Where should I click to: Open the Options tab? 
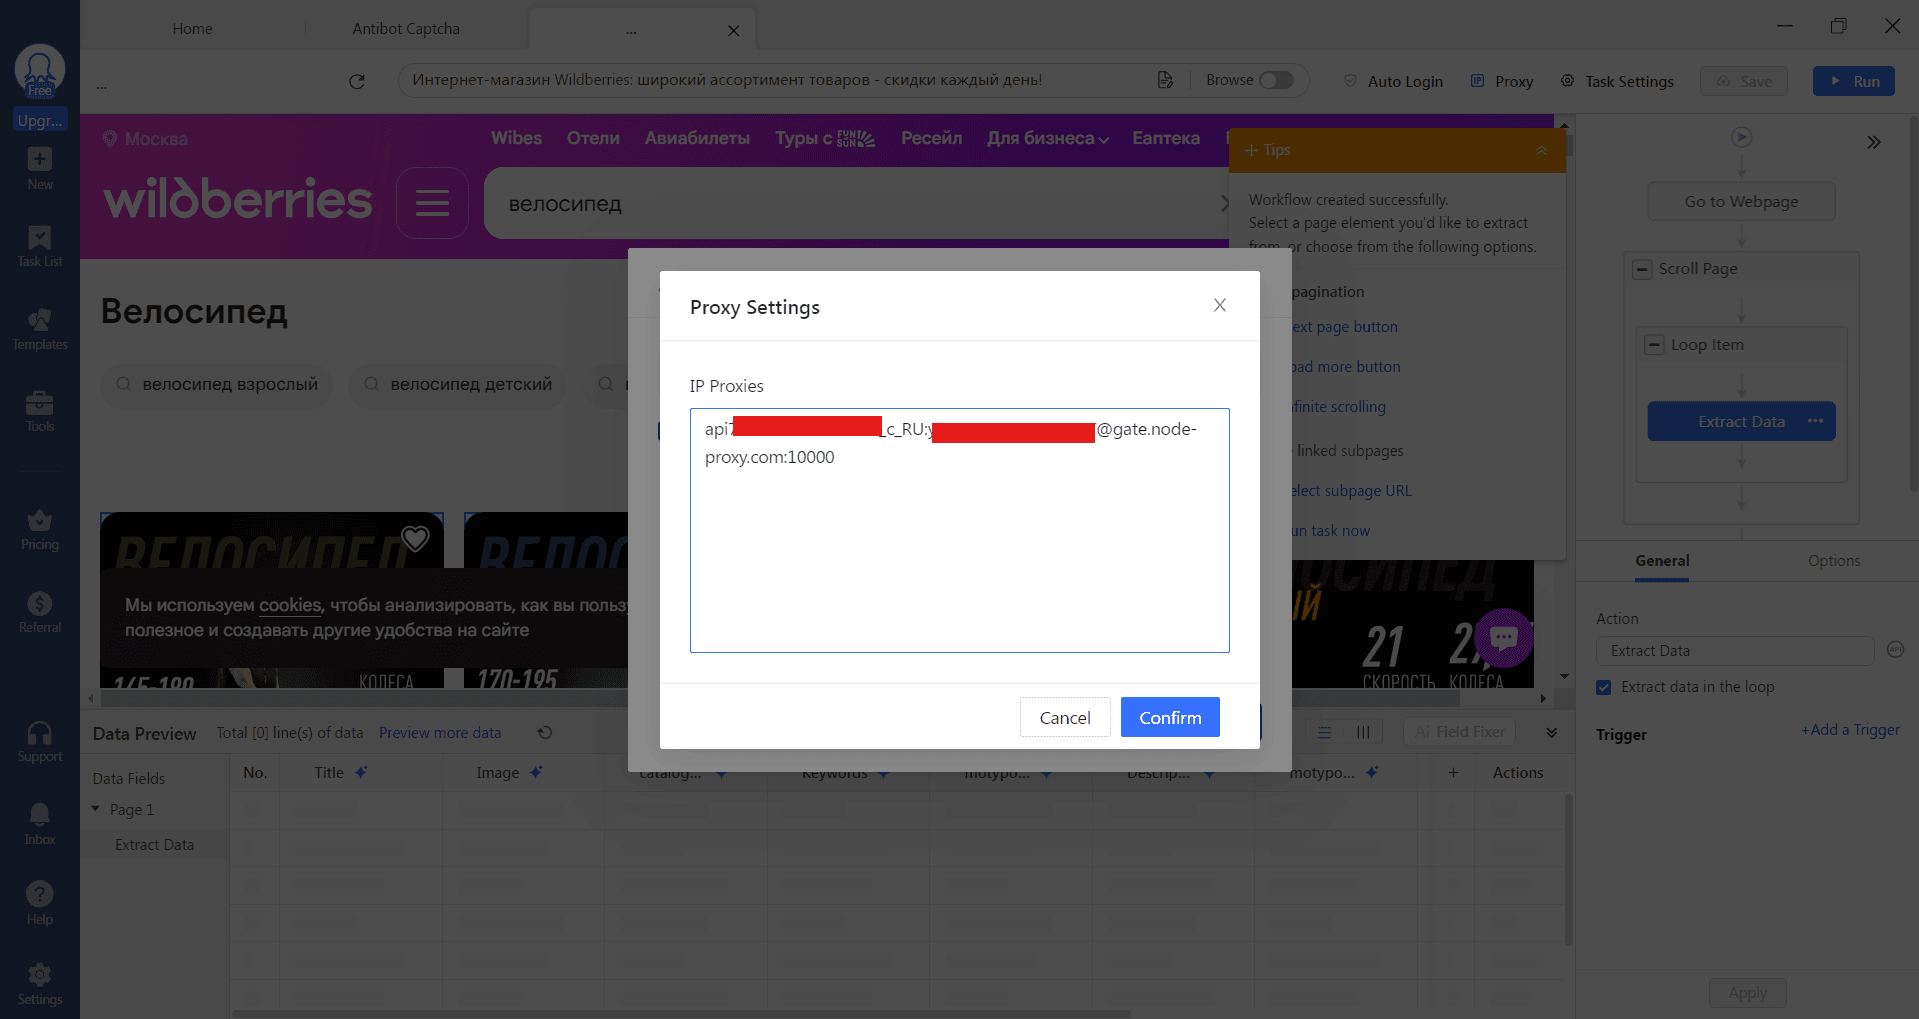pos(1834,561)
